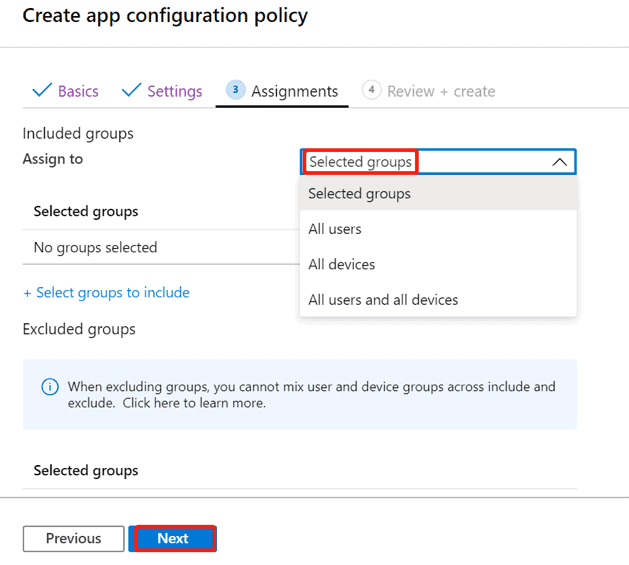Click the Basics step checkmark icon

[x=42, y=90]
